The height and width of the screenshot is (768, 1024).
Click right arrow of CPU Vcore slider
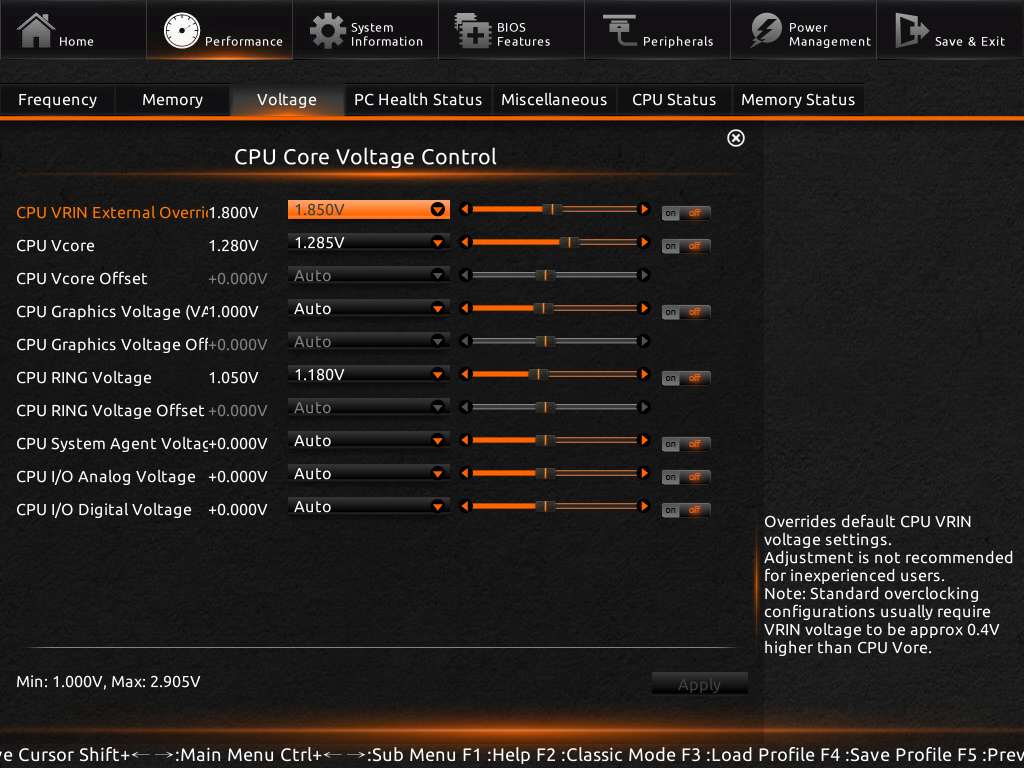point(645,243)
